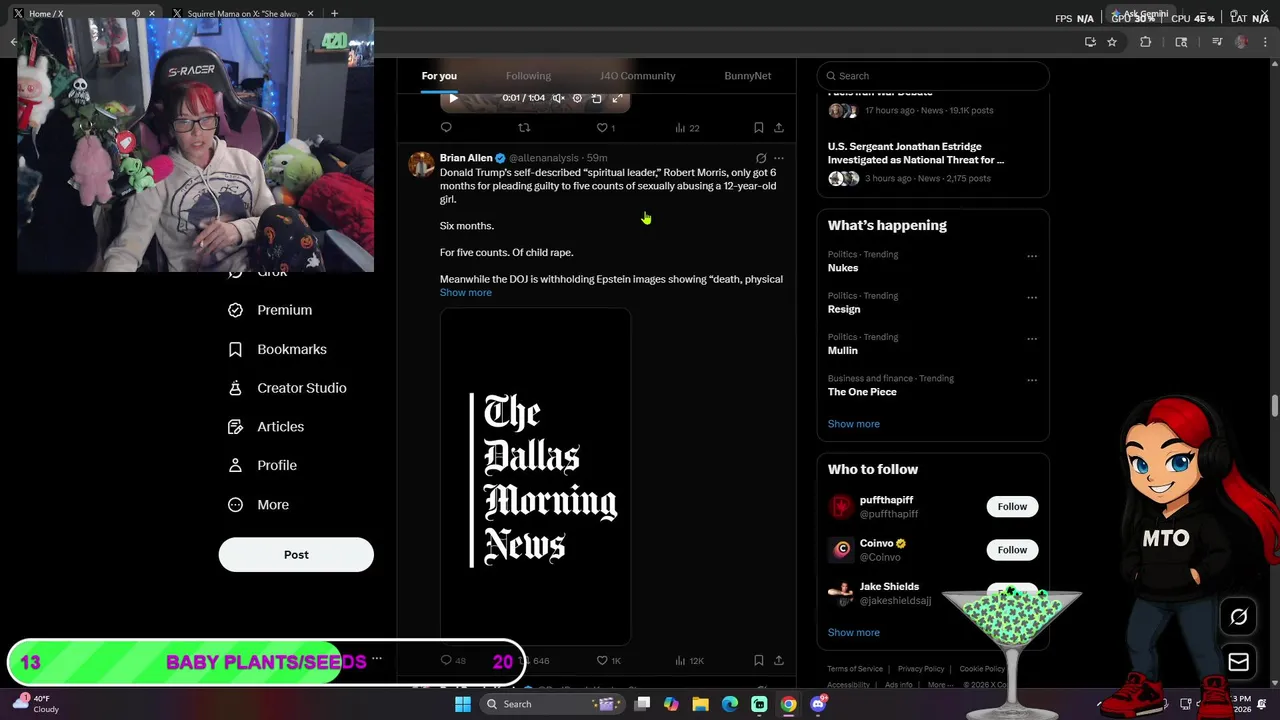Unmute the video with the speaker icon
This screenshot has height=720, width=1280.
pyautogui.click(x=558, y=98)
